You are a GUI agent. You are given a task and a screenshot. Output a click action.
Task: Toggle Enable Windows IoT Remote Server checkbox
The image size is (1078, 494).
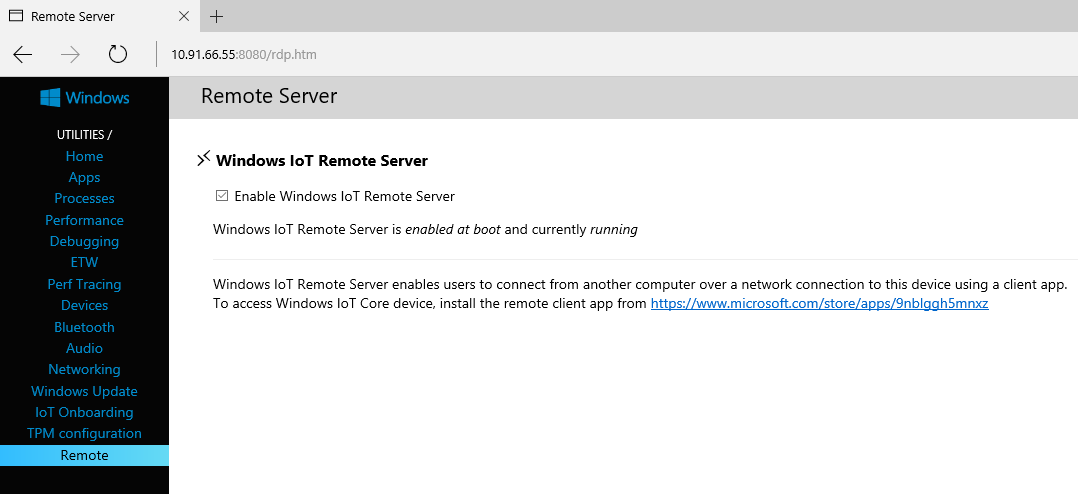point(222,196)
